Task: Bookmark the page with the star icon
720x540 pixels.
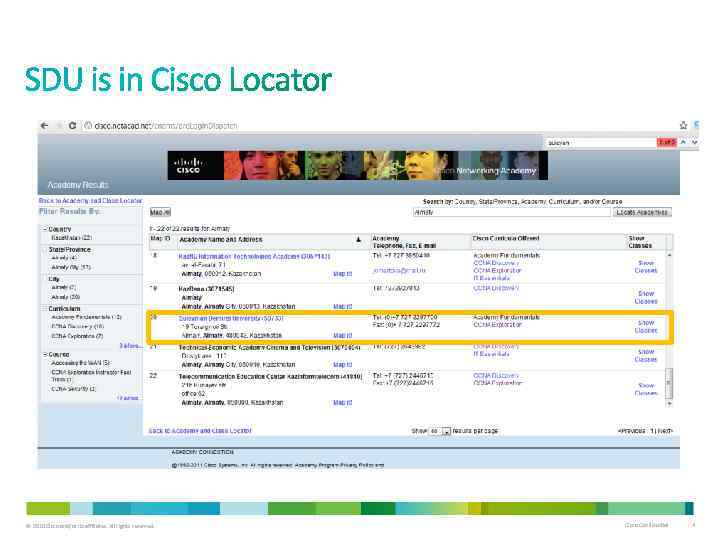Action: tap(683, 125)
